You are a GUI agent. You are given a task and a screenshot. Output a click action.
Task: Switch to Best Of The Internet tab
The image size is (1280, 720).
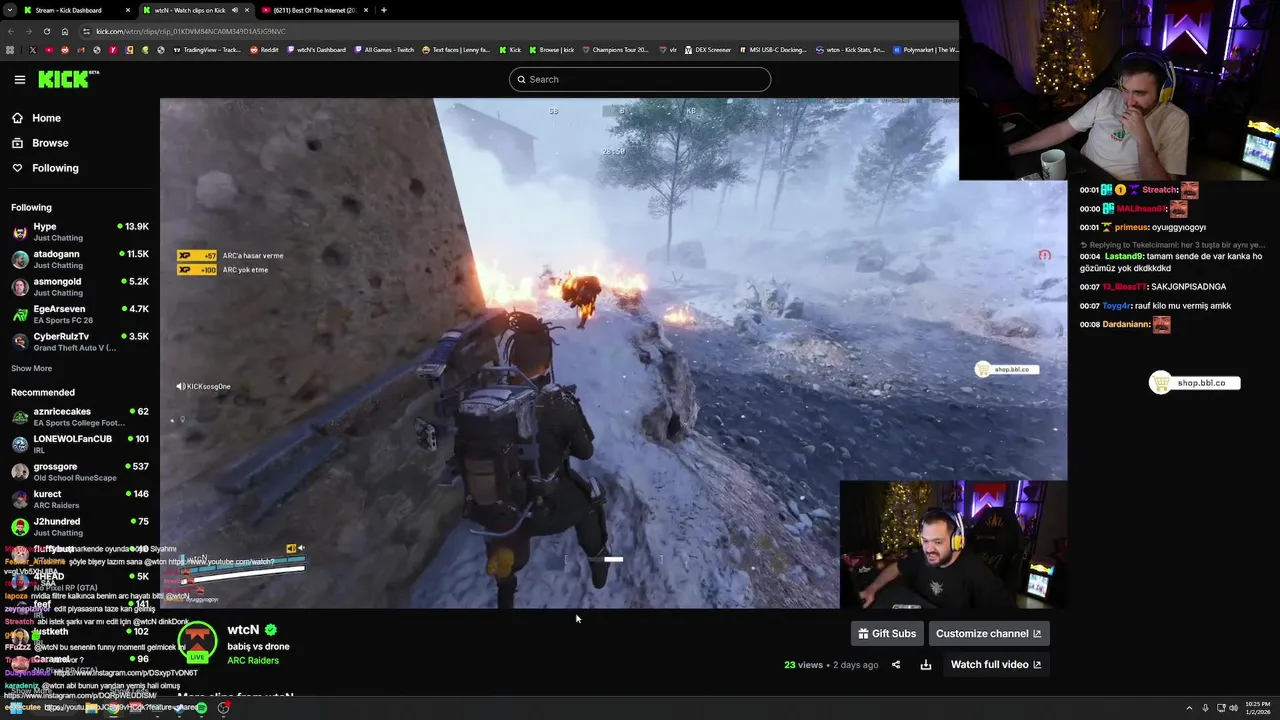coord(314,10)
